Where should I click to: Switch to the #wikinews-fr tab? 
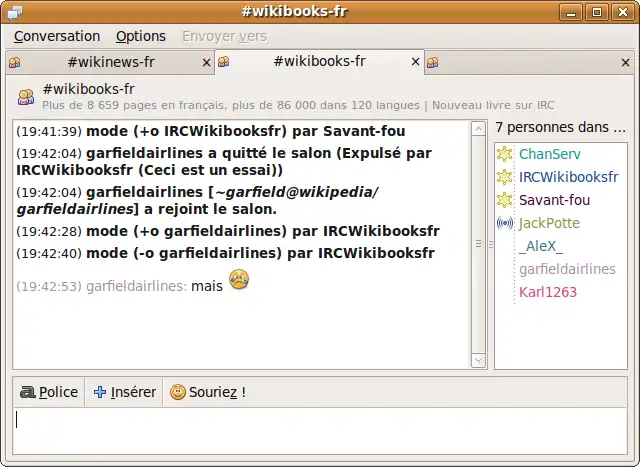point(110,62)
